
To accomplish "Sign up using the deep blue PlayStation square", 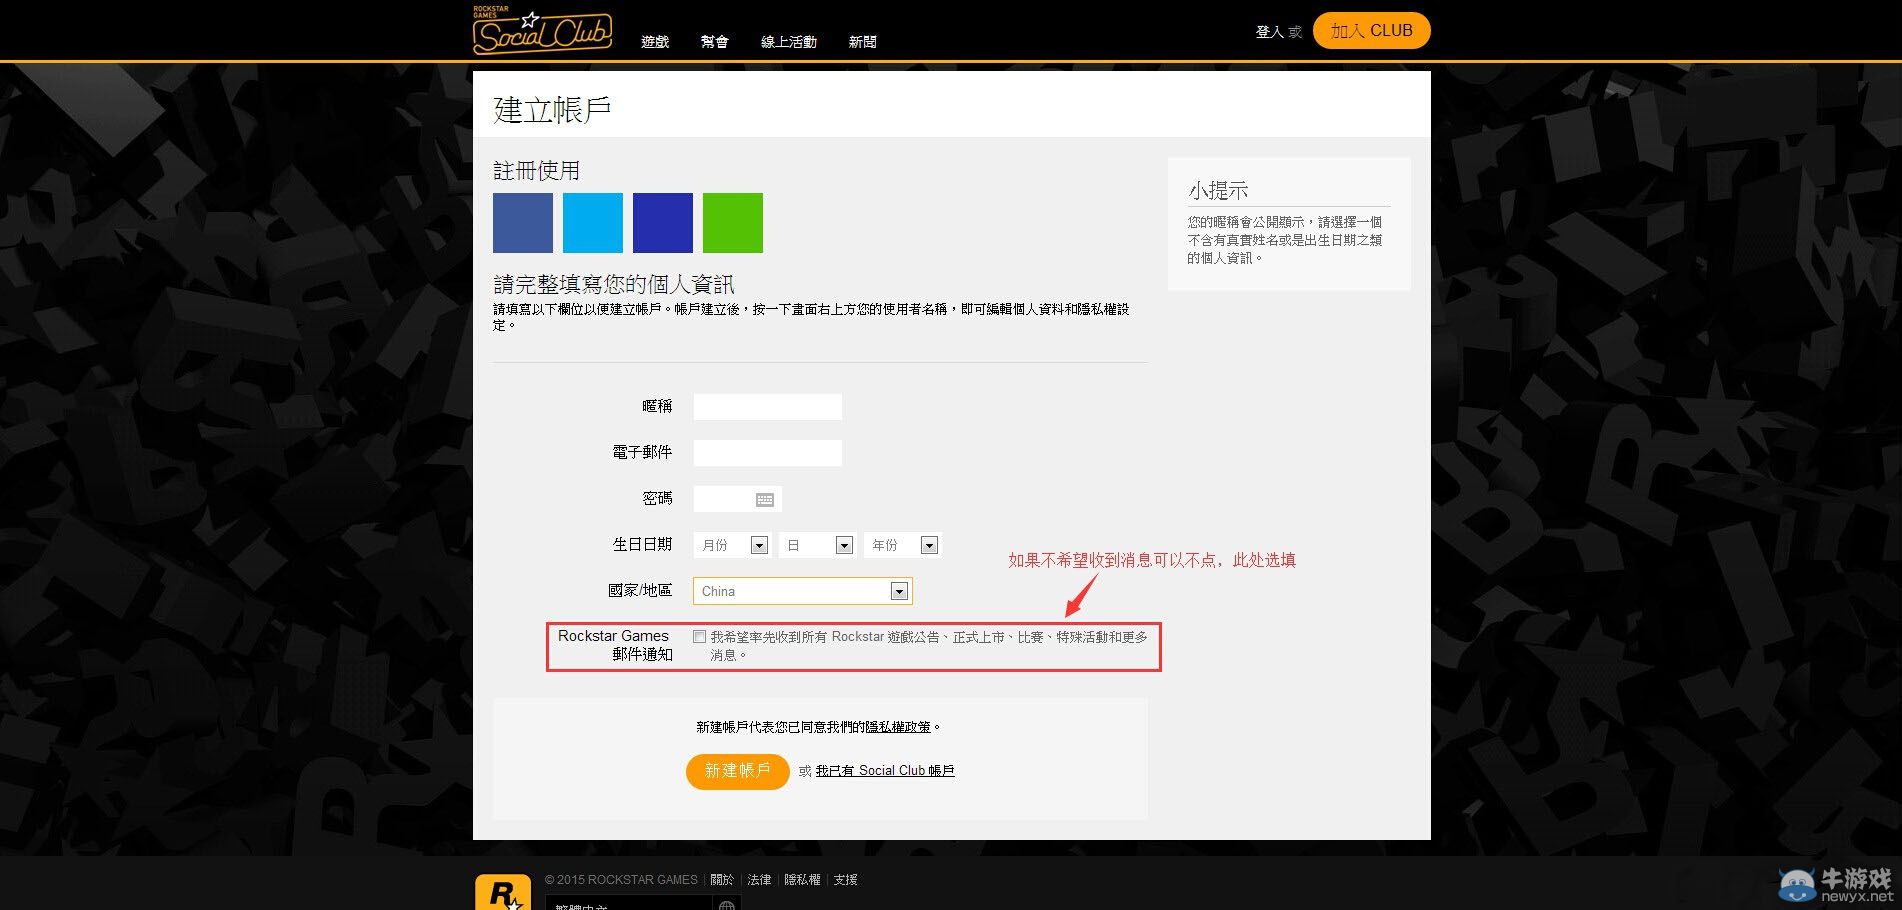I will tap(663, 223).
